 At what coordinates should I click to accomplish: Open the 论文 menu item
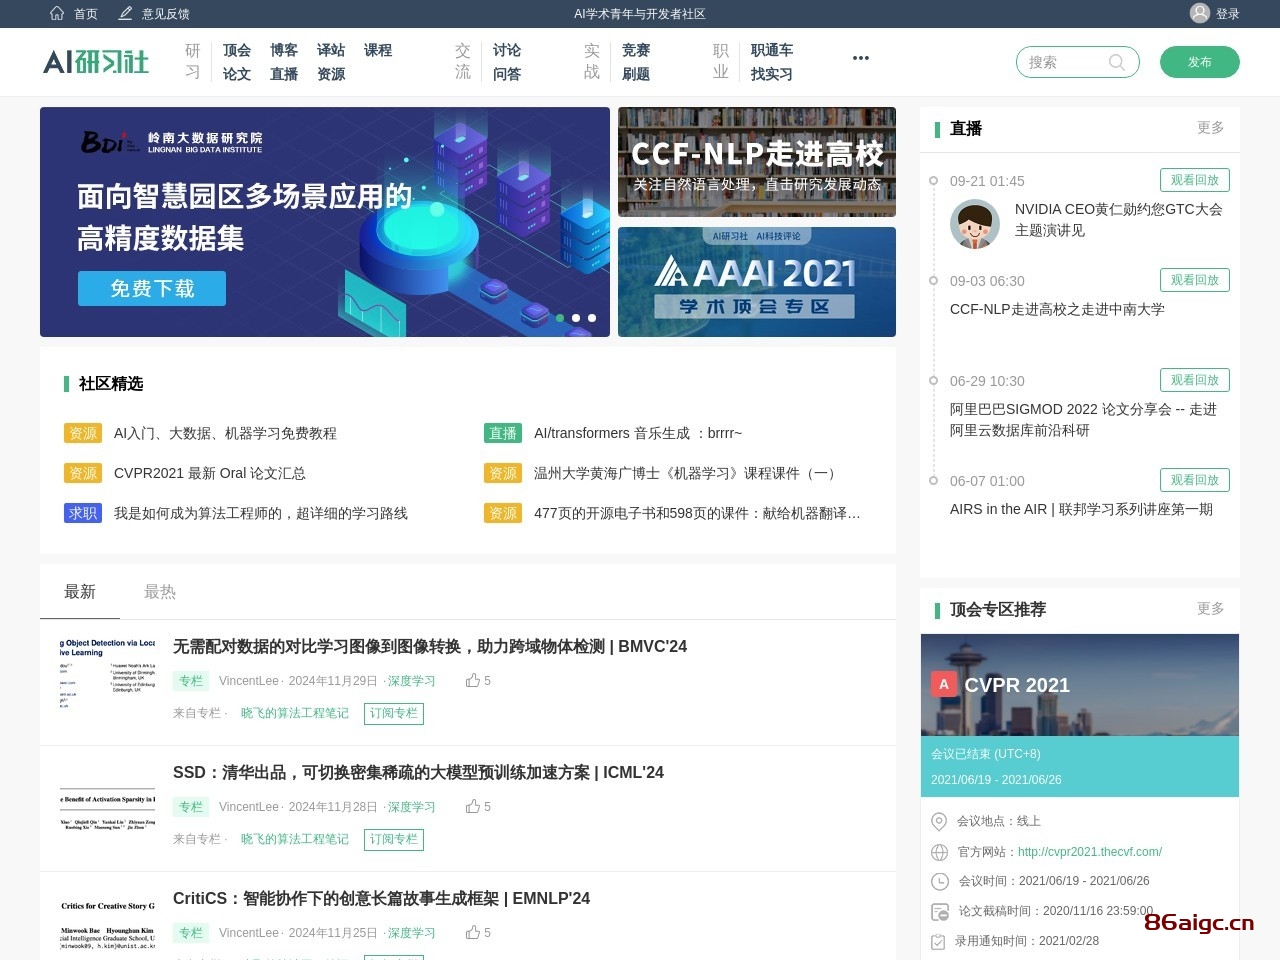pyautogui.click(x=237, y=74)
